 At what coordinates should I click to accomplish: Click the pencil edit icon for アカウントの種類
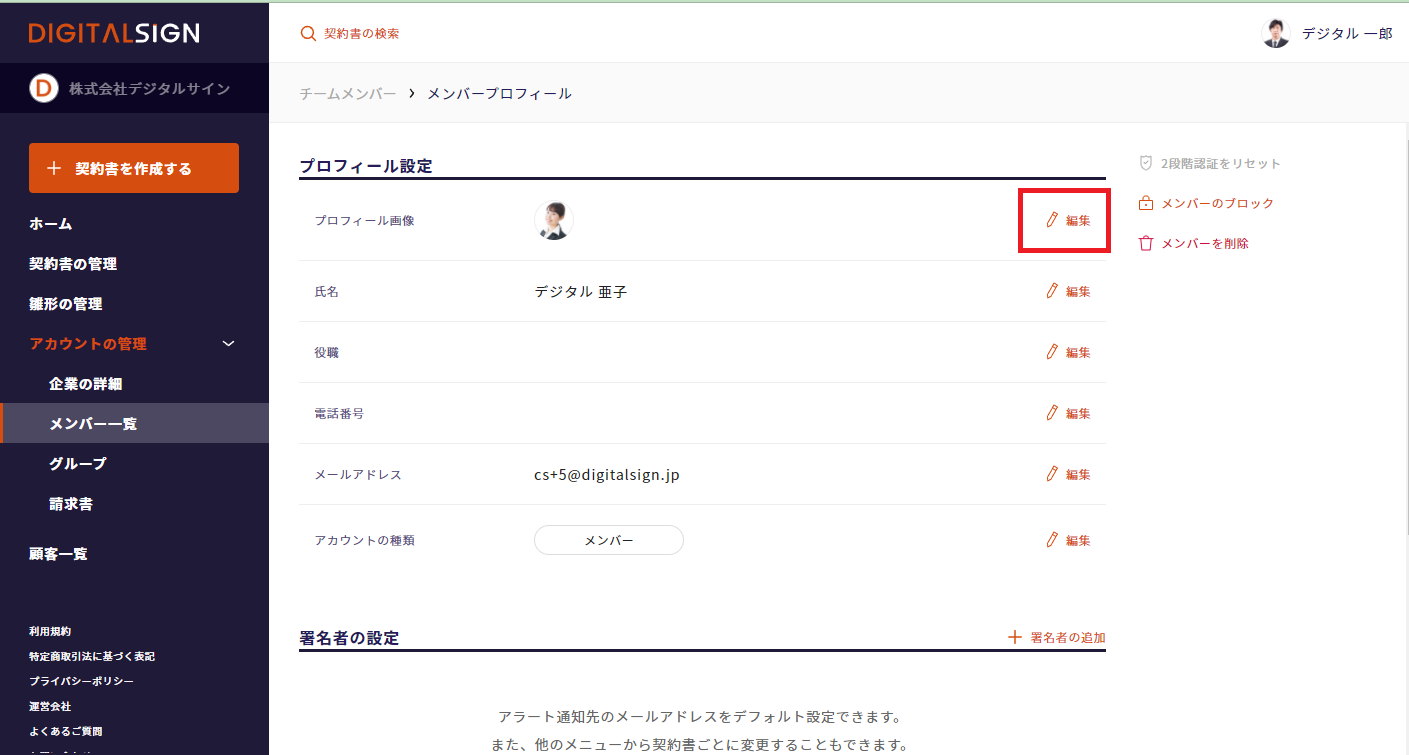click(x=1051, y=540)
